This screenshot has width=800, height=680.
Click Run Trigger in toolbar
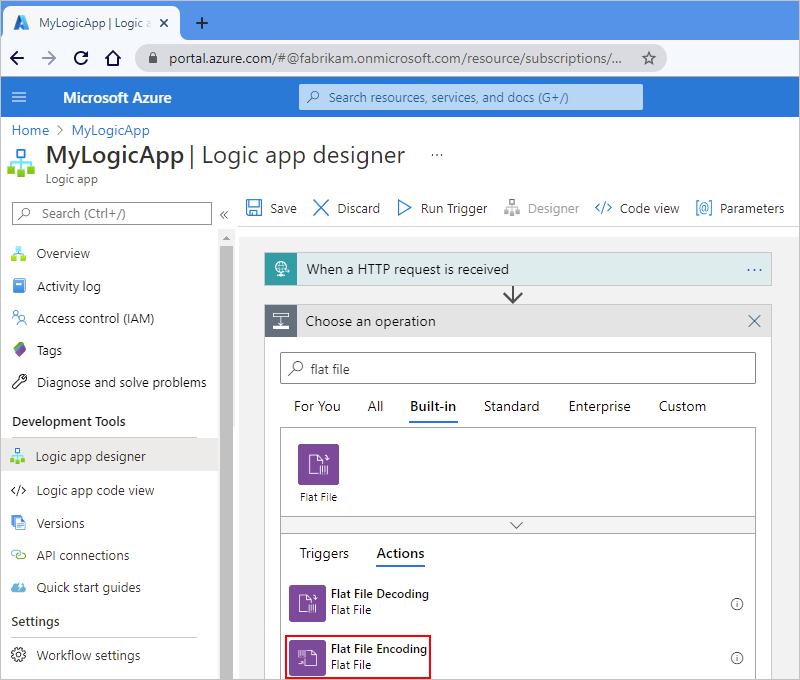(x=442, y=208)
